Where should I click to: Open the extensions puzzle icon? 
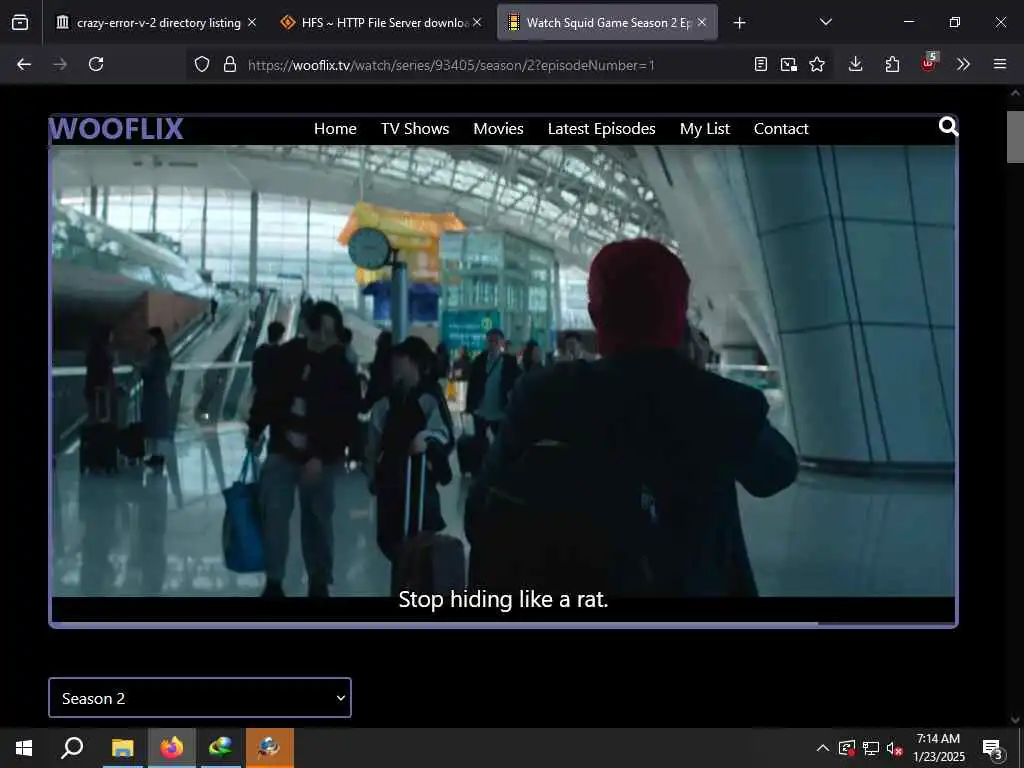coord(892,64)
